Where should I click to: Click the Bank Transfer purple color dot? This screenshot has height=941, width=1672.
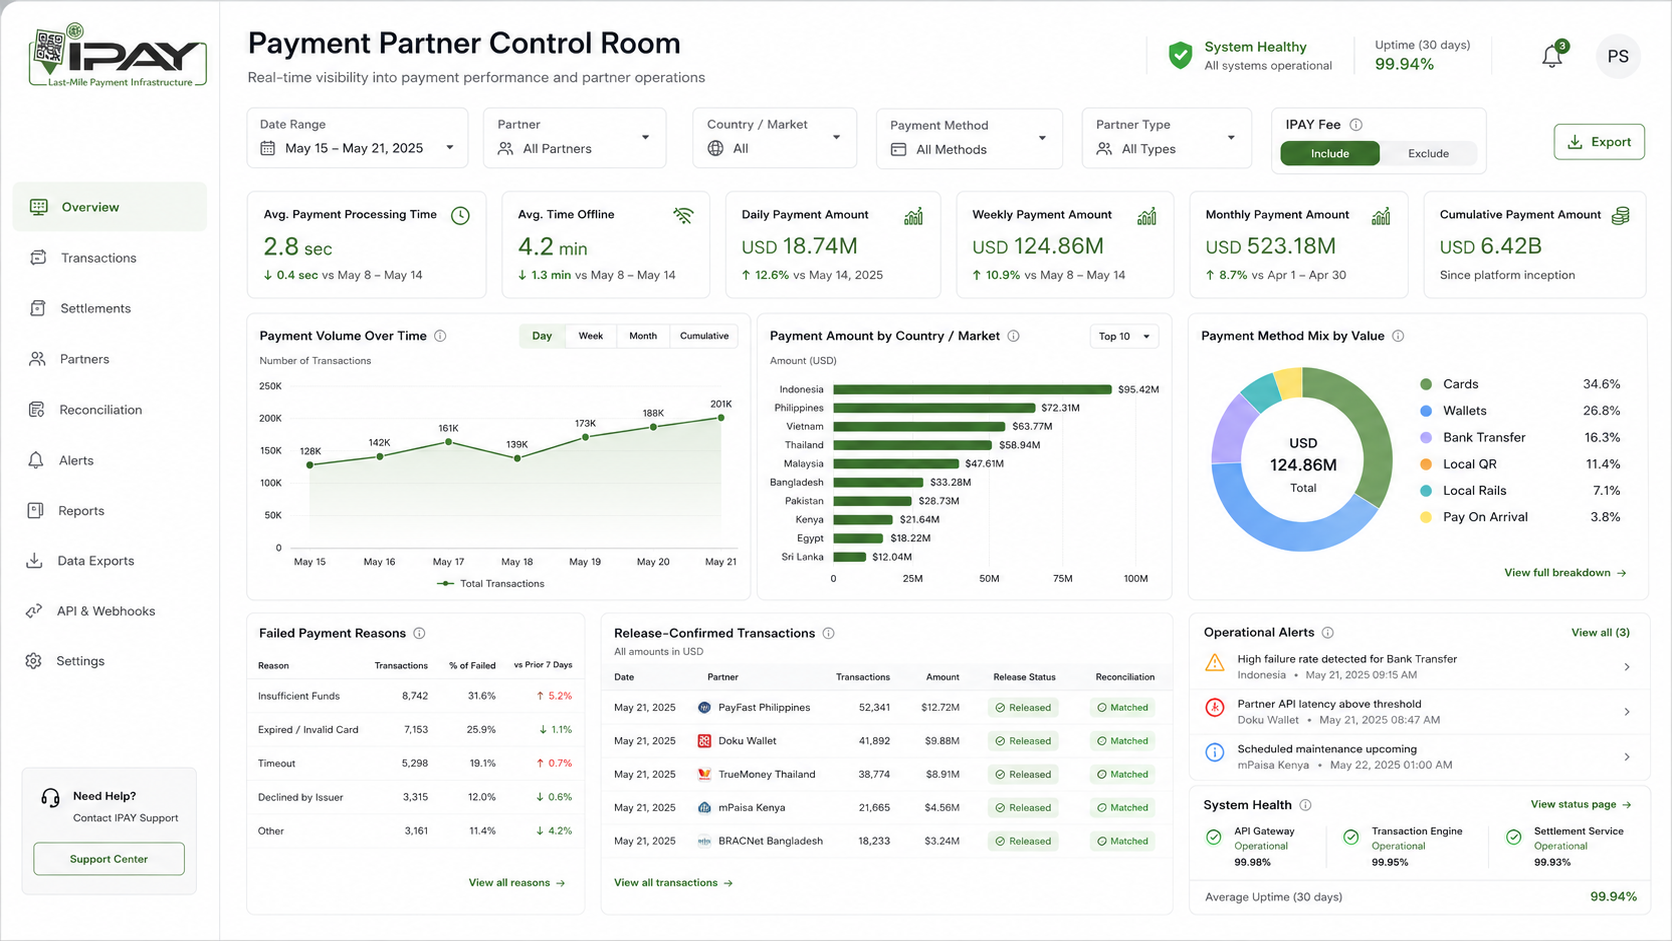(1426, 438)
